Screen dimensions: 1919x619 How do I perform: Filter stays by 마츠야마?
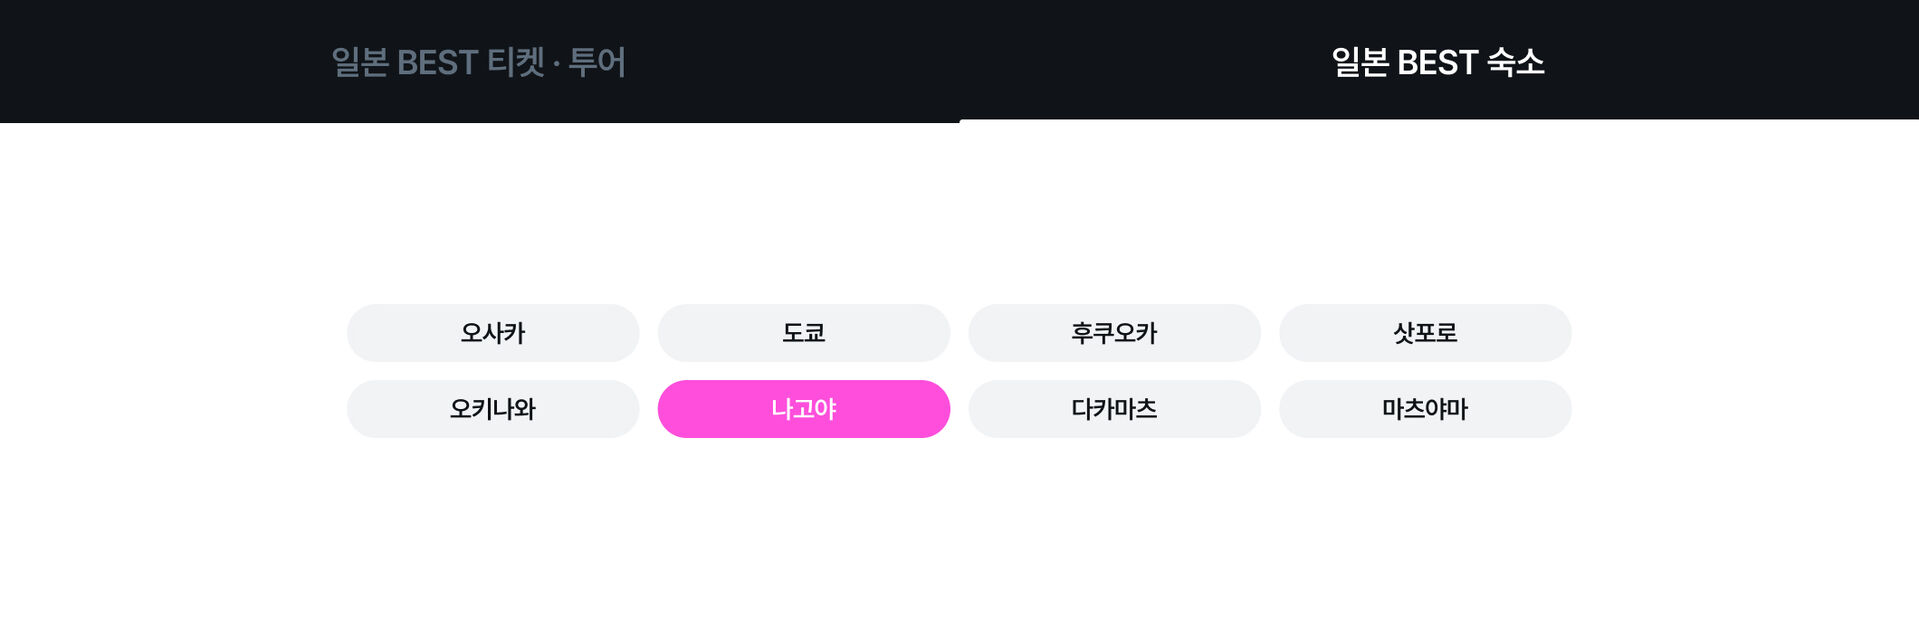[x=1425, y=409]
